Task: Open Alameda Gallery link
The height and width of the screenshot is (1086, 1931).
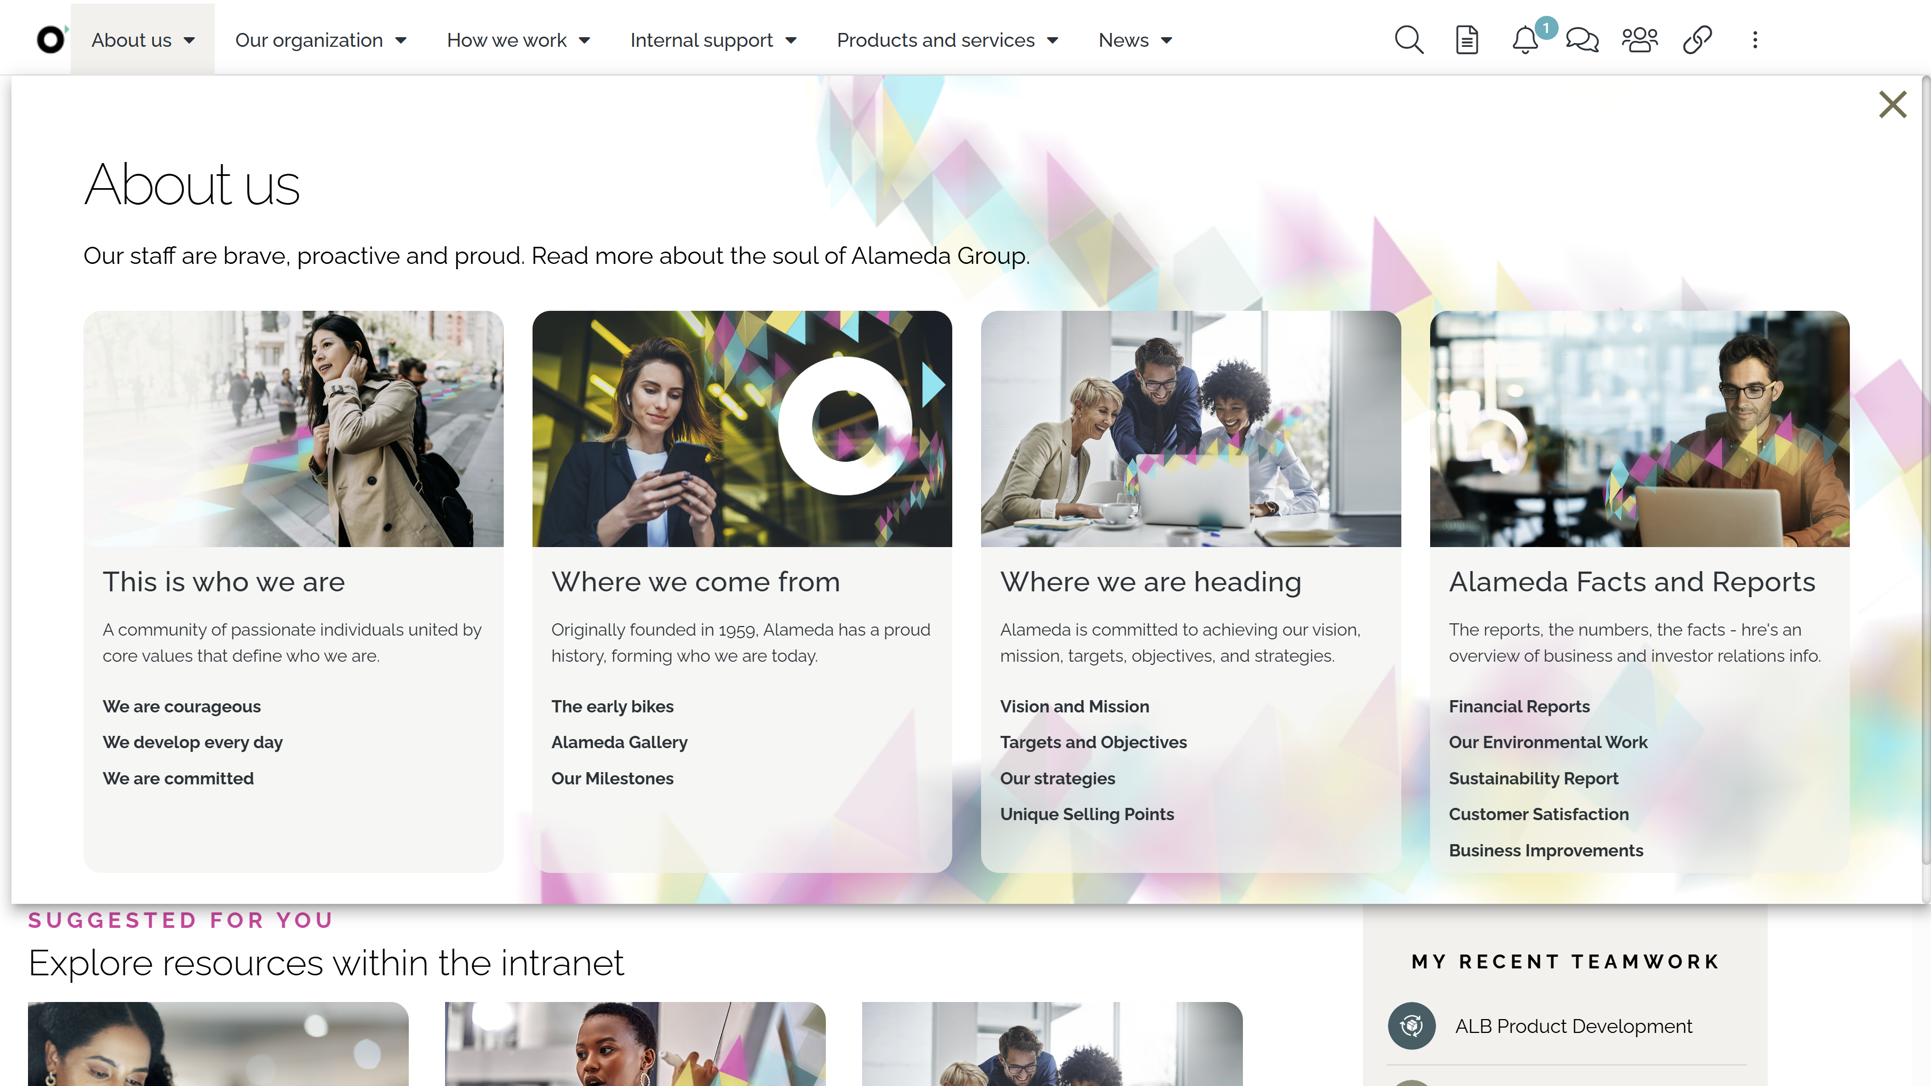Action: click(x=619, y=742)
